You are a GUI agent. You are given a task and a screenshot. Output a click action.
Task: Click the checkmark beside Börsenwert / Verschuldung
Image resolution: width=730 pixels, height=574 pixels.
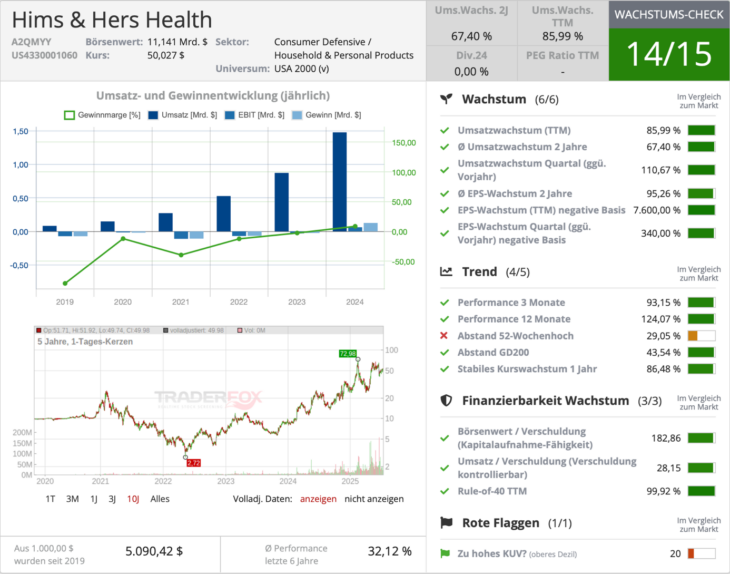[445, 438]
